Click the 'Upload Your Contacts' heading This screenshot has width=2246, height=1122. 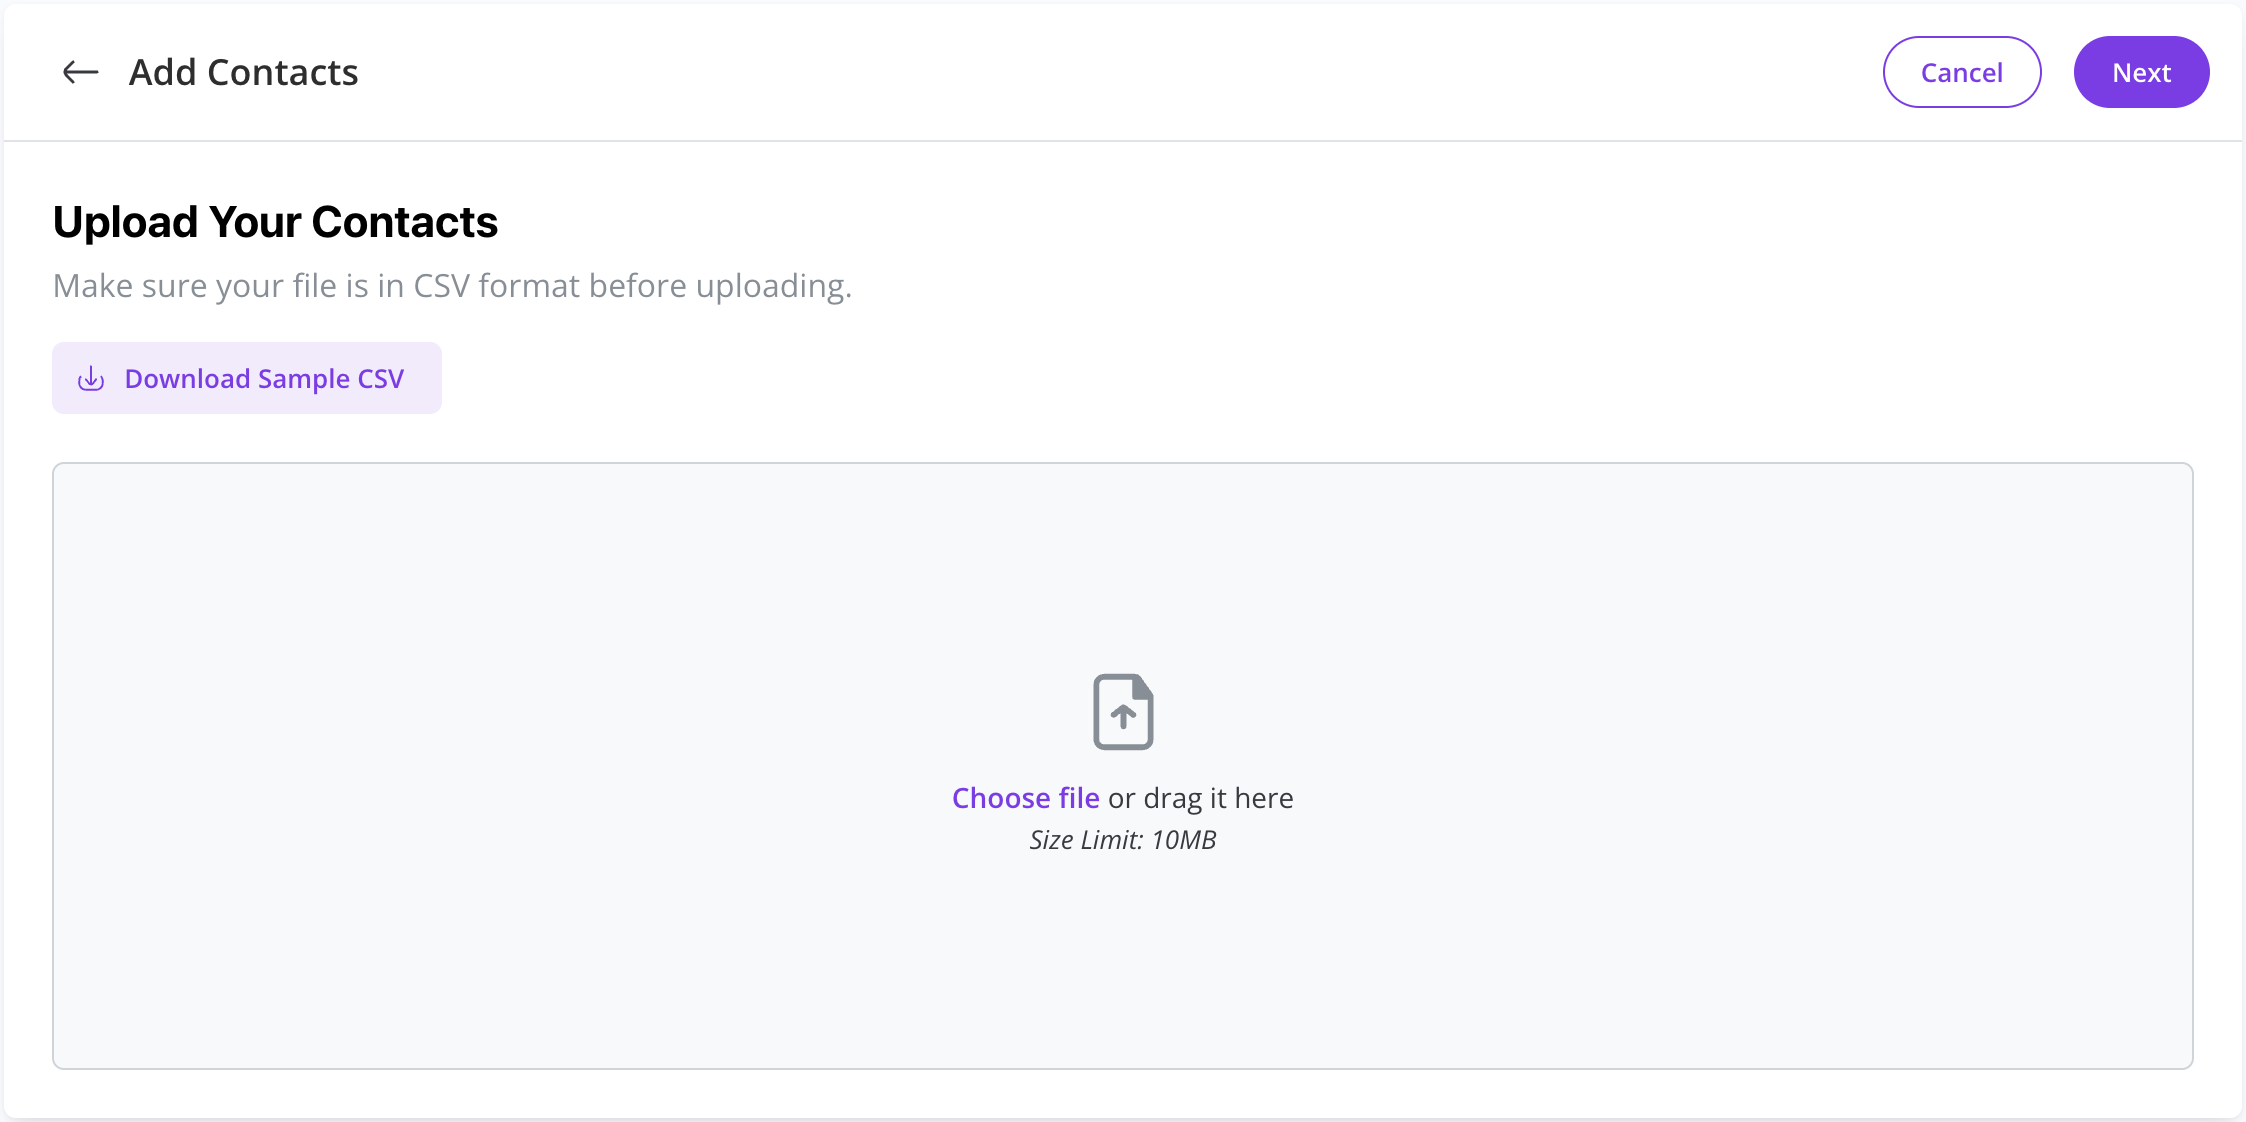275,222
